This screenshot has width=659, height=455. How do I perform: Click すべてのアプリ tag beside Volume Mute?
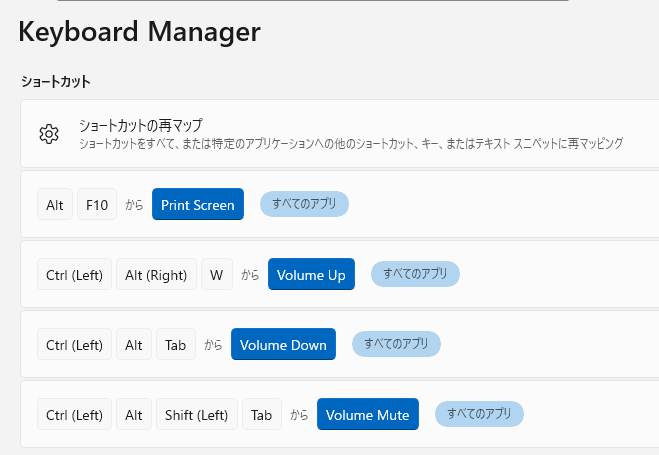click(x=479, y=414)
